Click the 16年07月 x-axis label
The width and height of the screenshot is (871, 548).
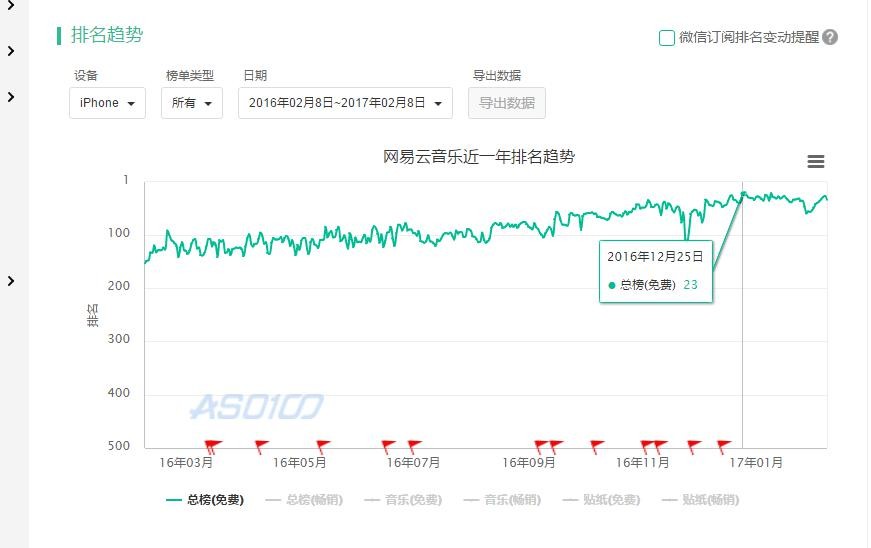point(413,462)
